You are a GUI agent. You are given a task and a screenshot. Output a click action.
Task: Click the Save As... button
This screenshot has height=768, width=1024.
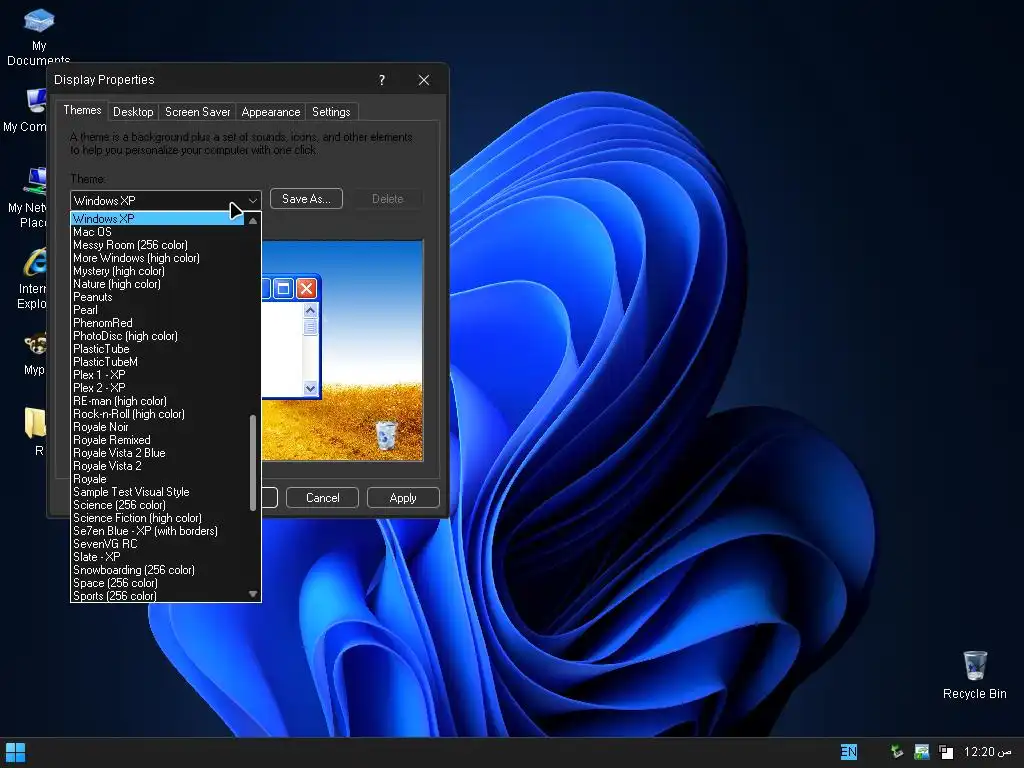click(306, 199)
